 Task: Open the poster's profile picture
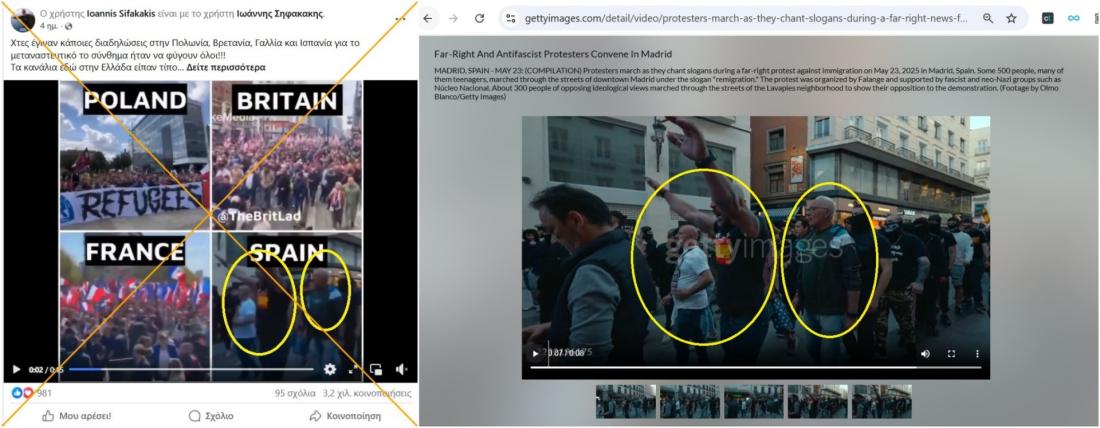click(x=23, y=20)
